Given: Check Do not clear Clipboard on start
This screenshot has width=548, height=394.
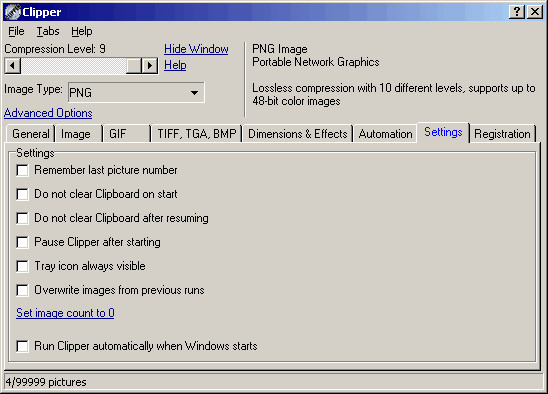Looking at the screenshot, I should (x=22, y=195).
